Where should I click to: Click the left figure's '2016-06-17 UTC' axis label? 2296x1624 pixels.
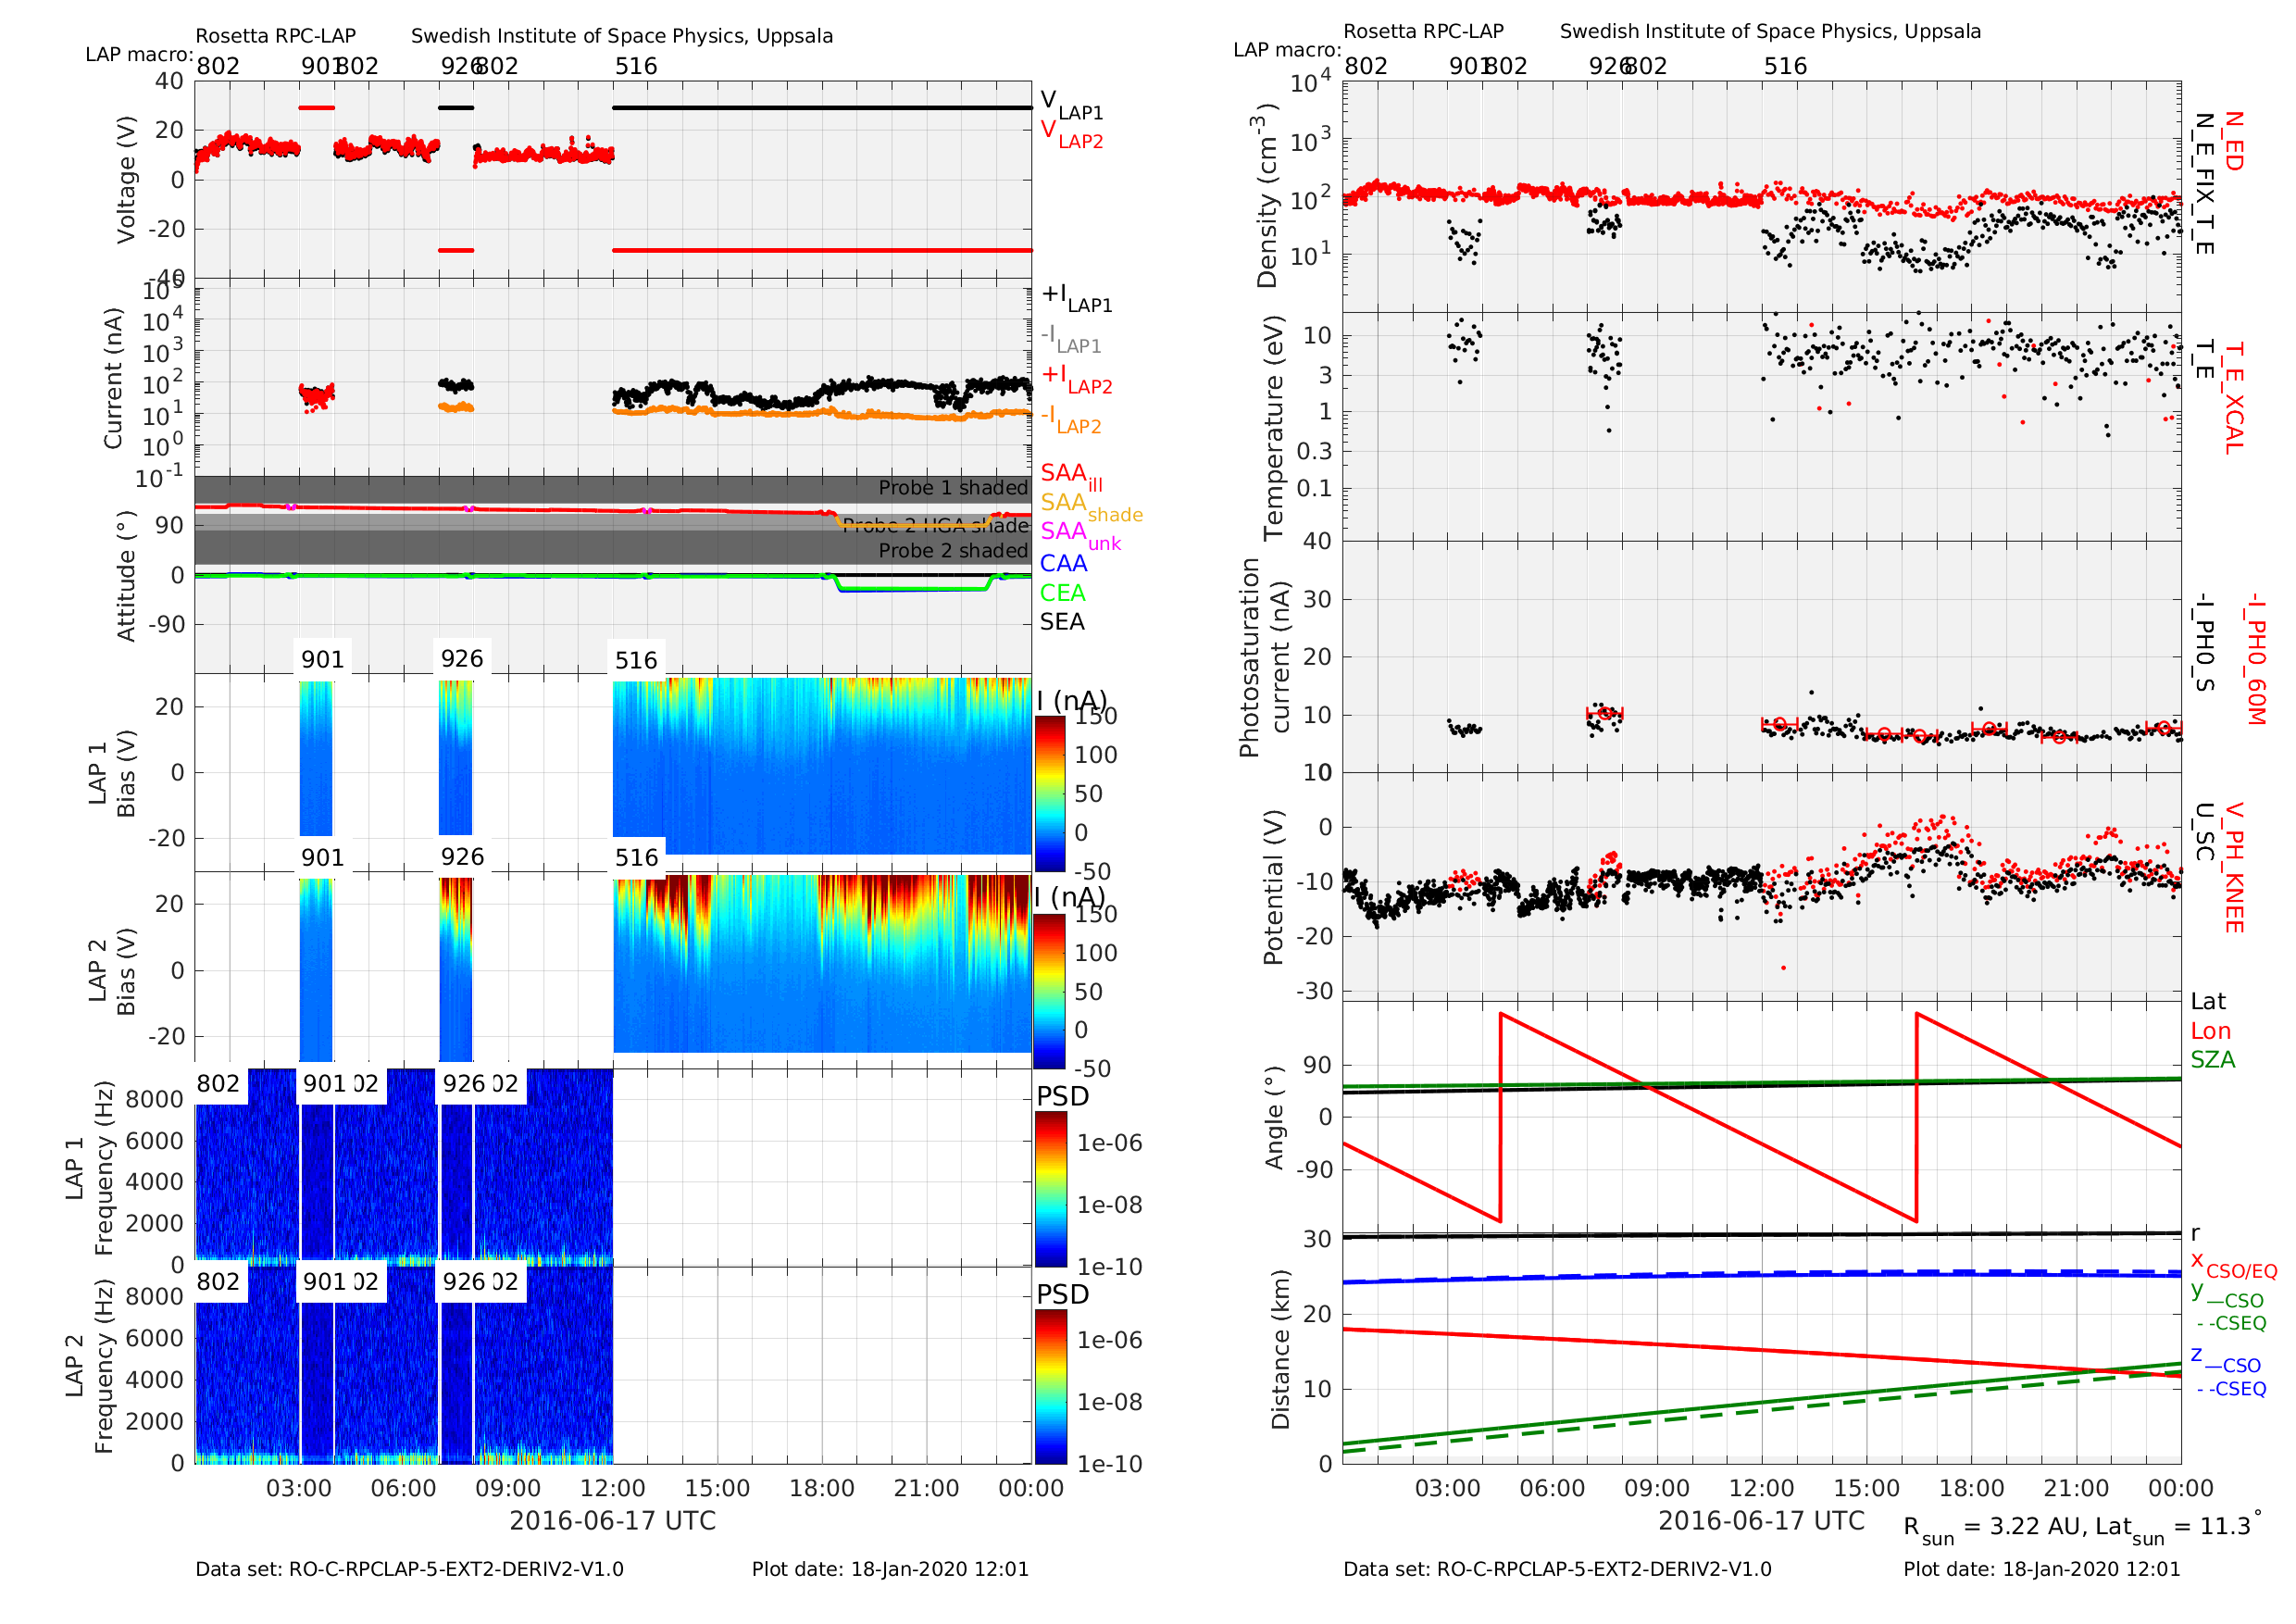(612, 1521)
